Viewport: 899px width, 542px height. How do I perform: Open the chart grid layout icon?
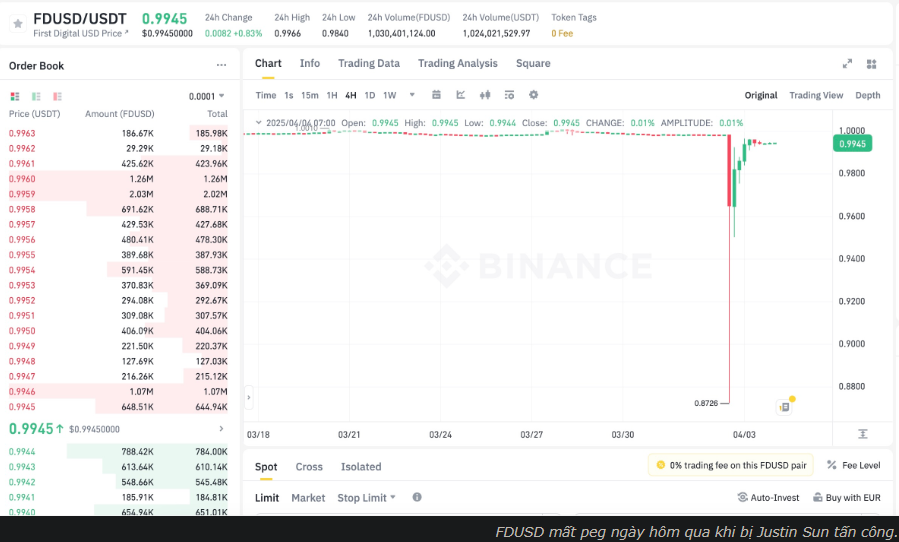[x=872, y=63]
